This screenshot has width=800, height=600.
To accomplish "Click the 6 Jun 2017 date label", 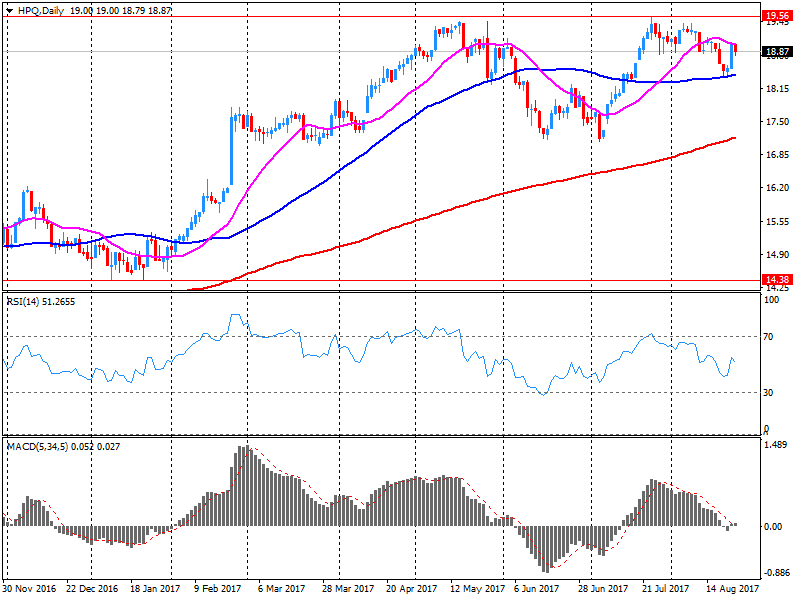I will 536,588.
